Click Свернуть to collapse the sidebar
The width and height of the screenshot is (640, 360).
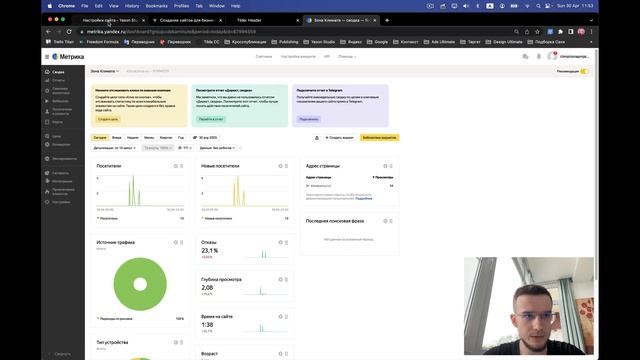(x=59, y=354)
